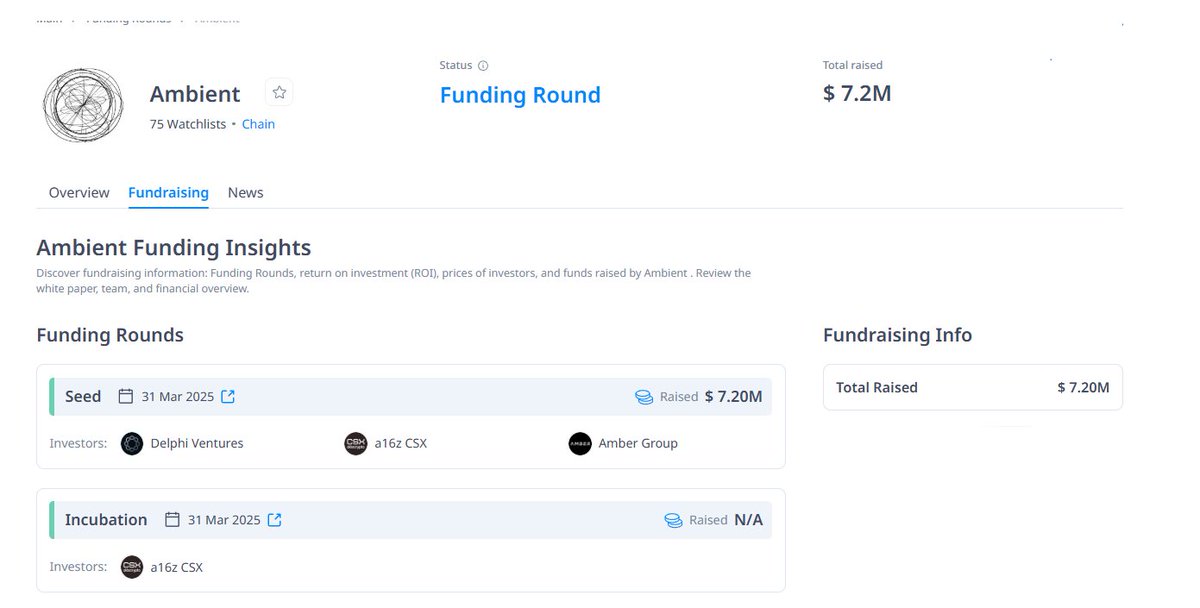Click coins icon beside Incubation Raised N/A
The image size is (1200, 608).
pos(674,520)
